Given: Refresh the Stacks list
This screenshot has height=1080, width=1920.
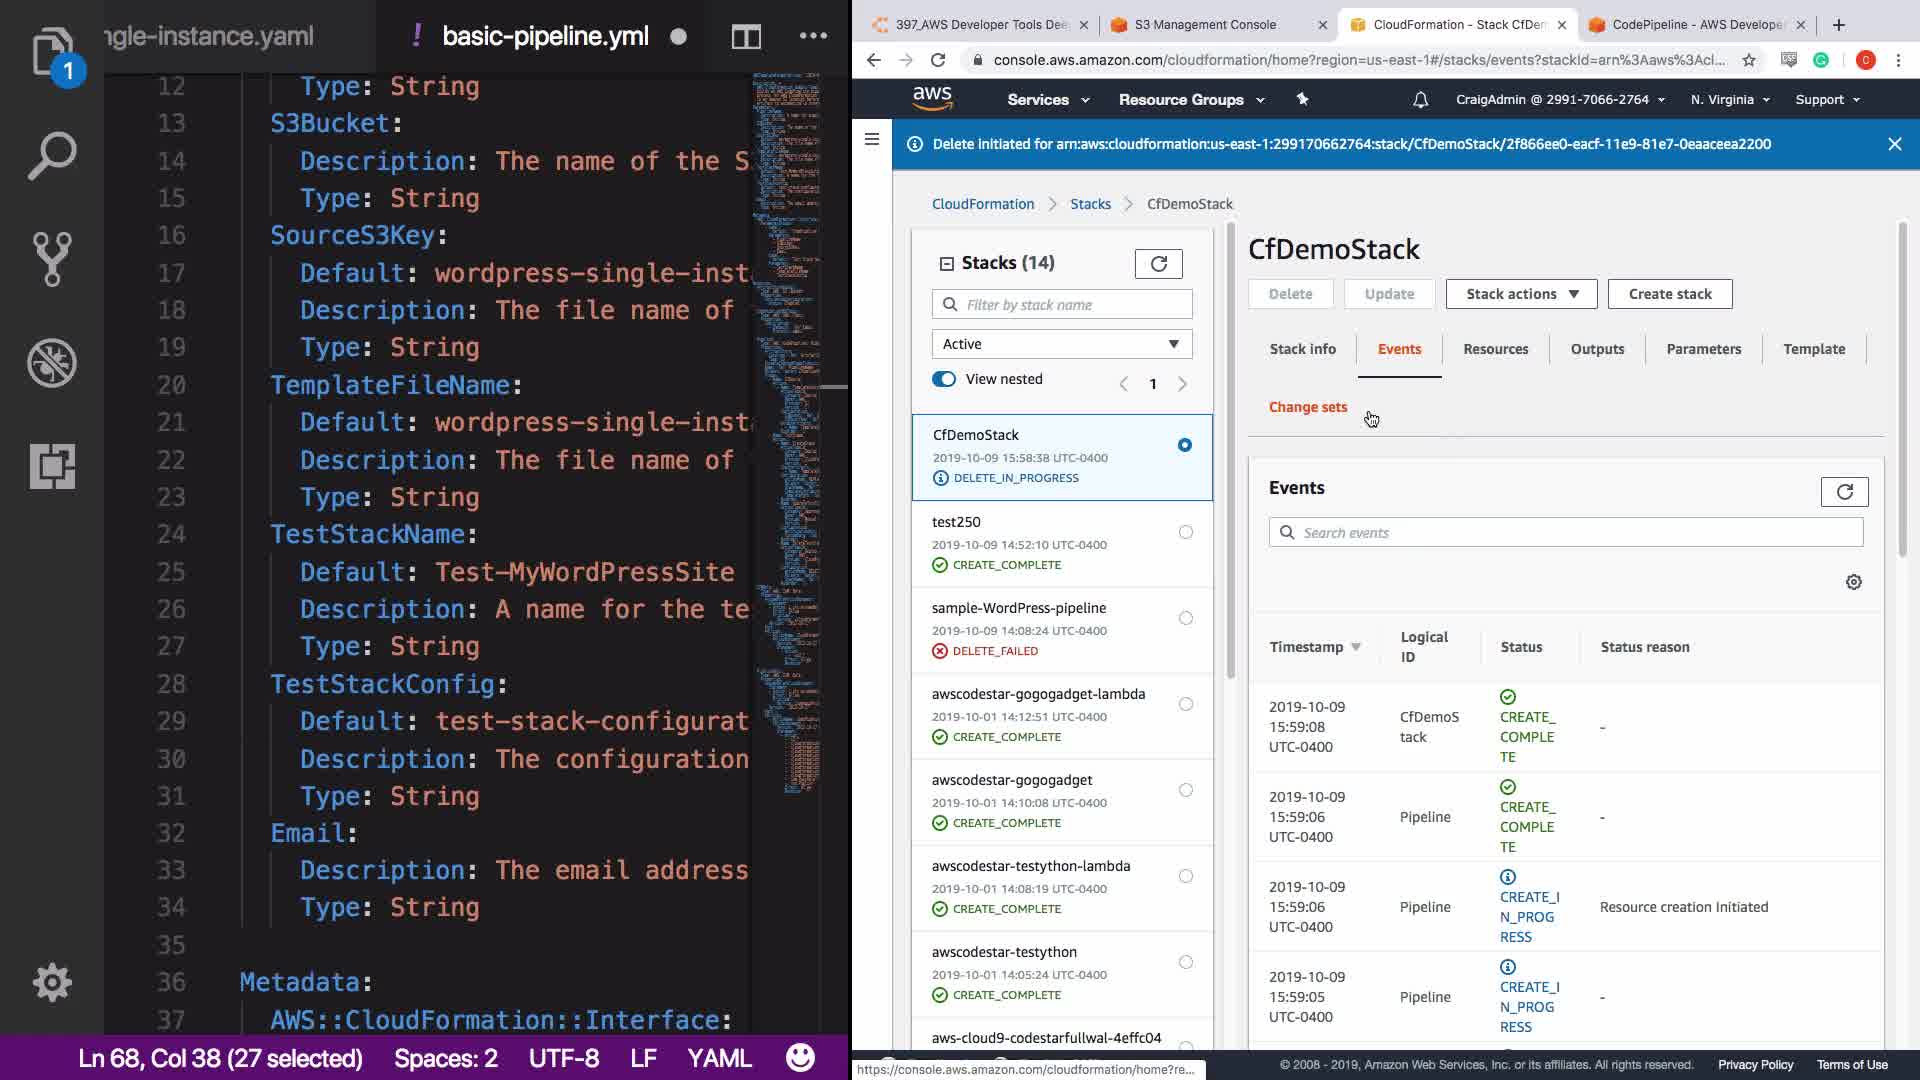Looking at the screenshot, I should (x=1158, y=264).
